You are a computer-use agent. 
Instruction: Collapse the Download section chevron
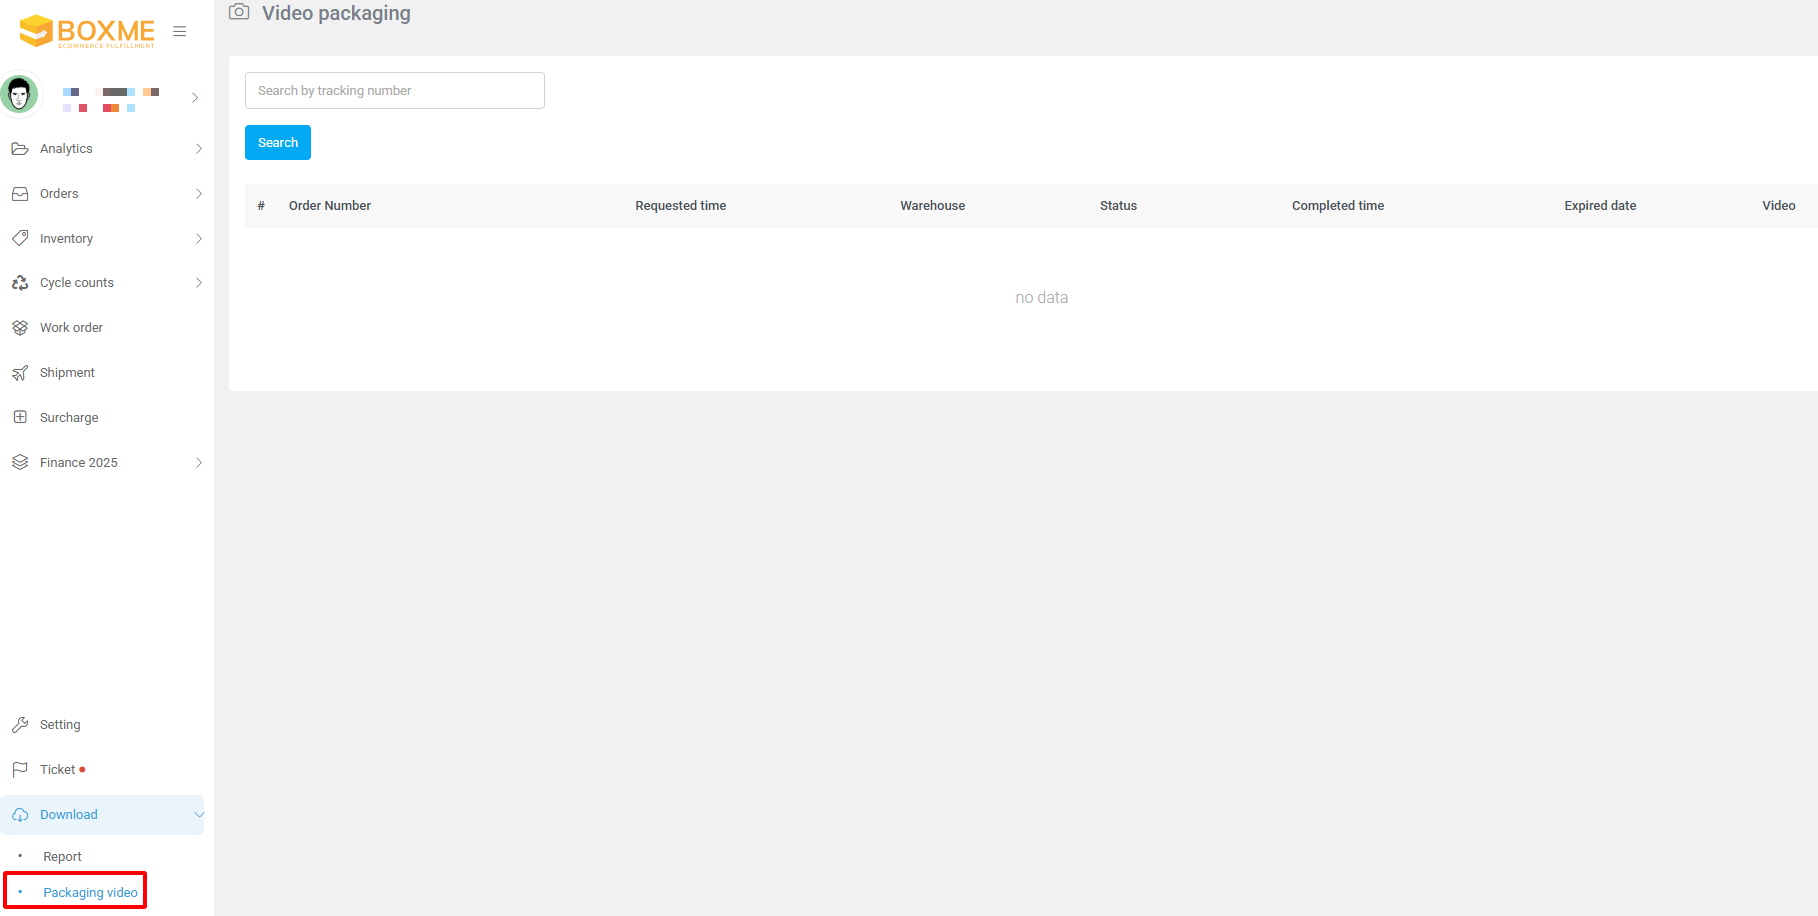point(198,815)
